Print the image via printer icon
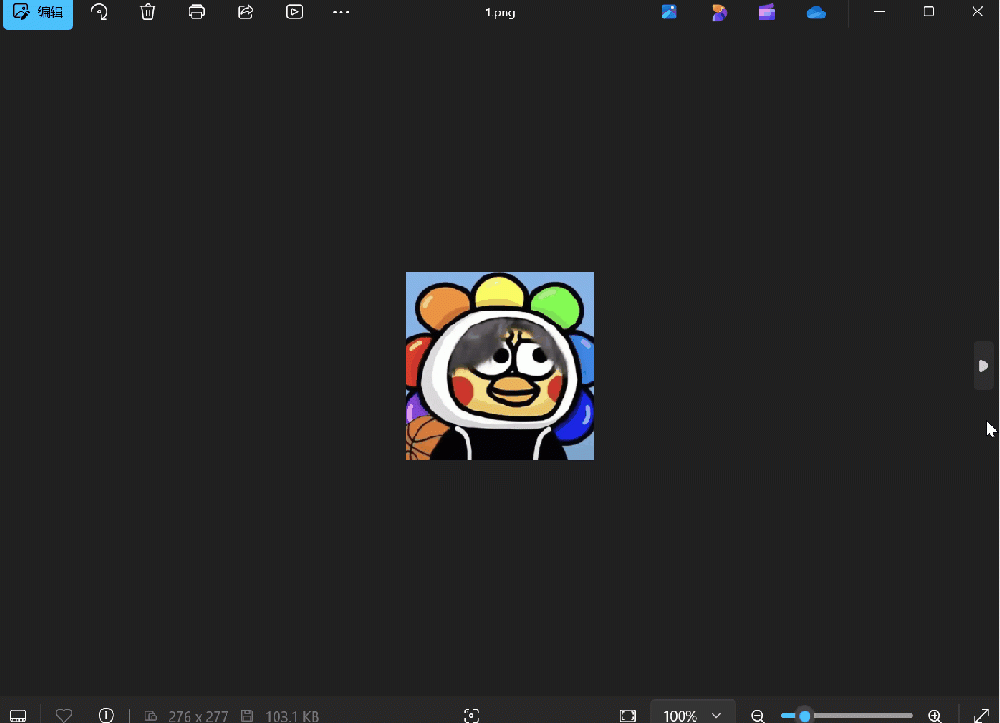Viewport: 1000px width, 723px height. (x=196, y=12)
